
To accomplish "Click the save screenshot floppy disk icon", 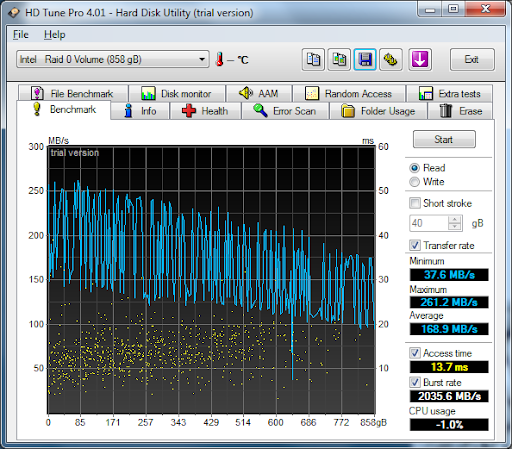I will click(365, 60).
